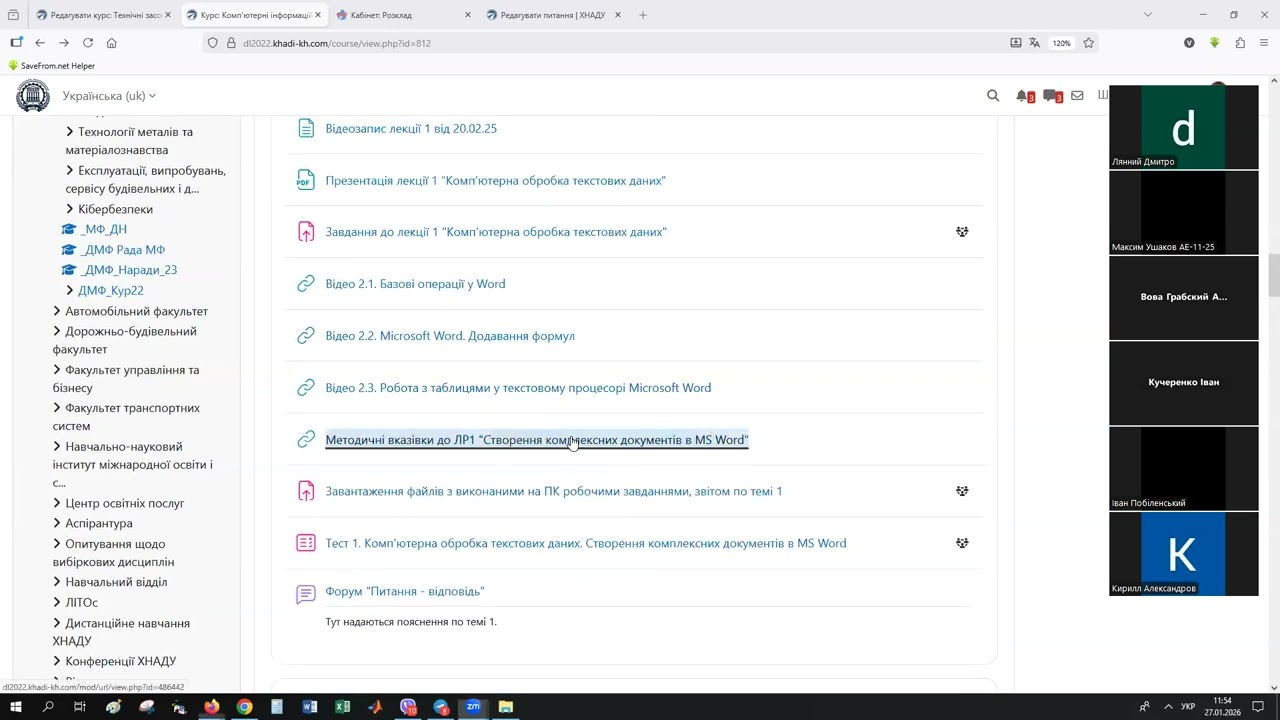Click the envelope mail icon in header
The width and height of the screenshot is (1280, 720).
pyautogui.click(x=1077, y=96)
